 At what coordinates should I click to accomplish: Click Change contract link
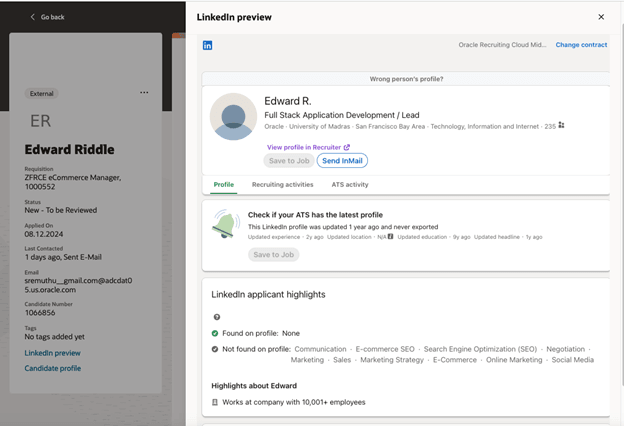point(581,45)
